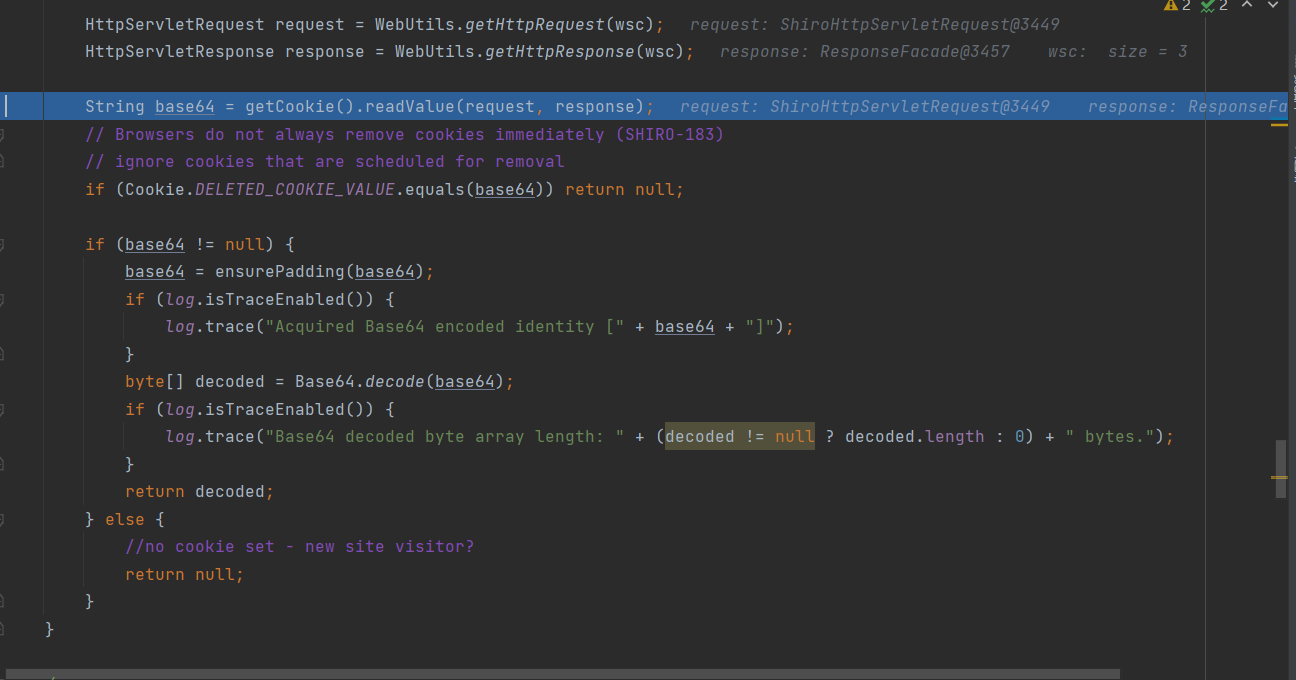
Task: Fold the 'if (base64 != null)' block
Action: (x=3, y=244)
